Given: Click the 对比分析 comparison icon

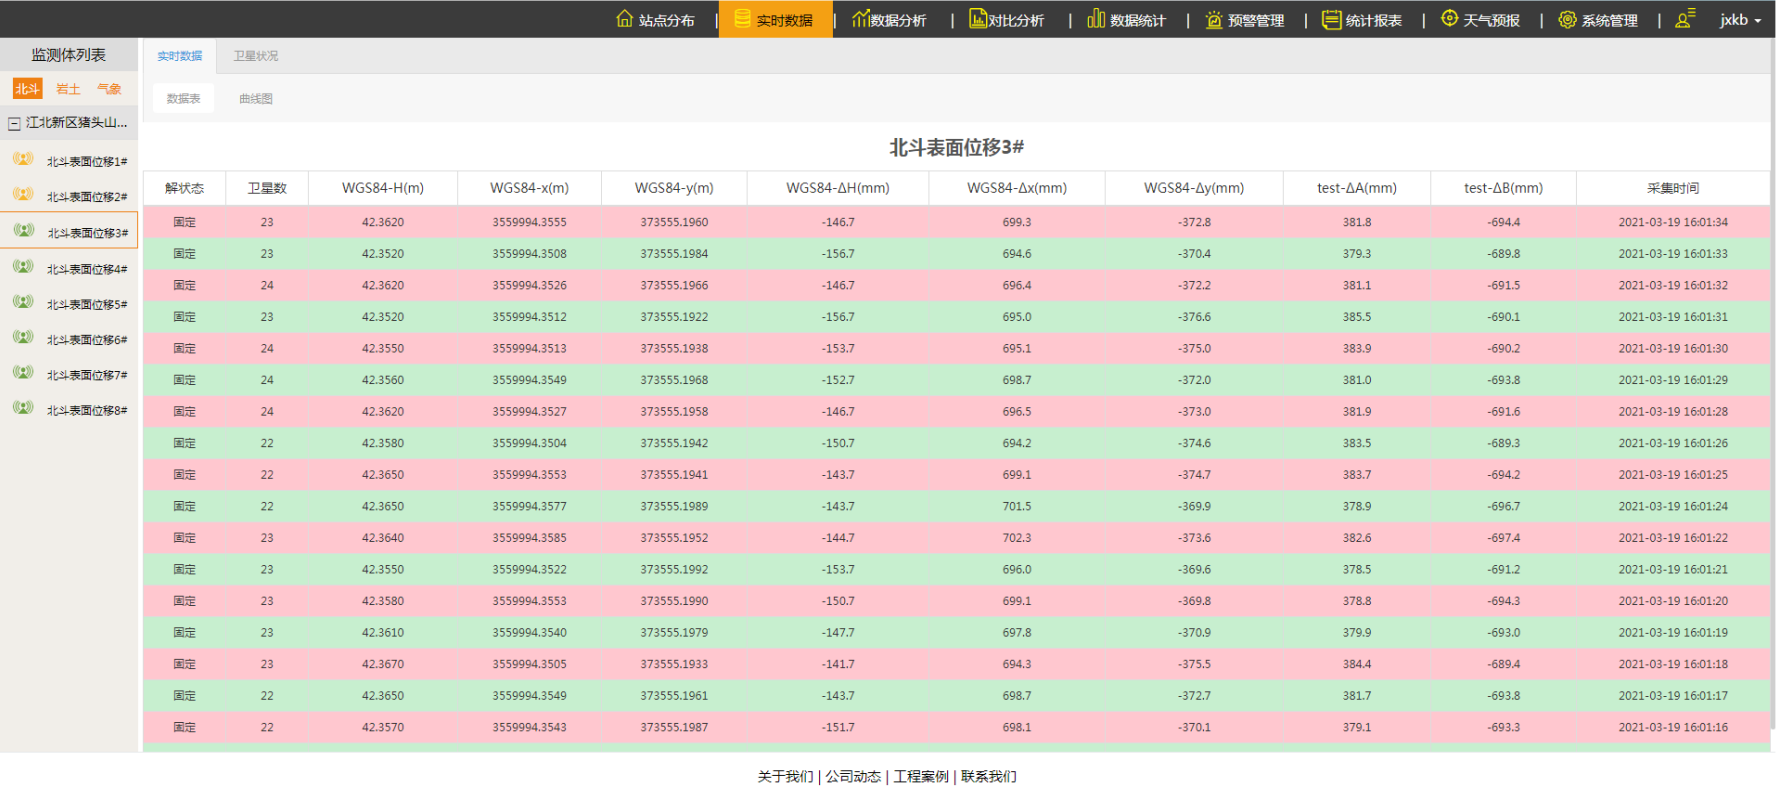Looking at the screenshot, I should click(977, 19).
